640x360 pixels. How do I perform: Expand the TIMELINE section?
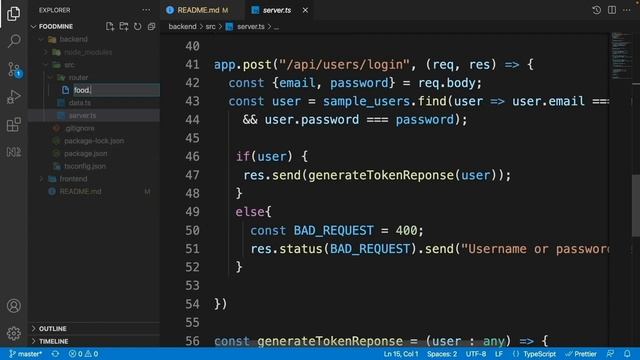click(93, 341)
